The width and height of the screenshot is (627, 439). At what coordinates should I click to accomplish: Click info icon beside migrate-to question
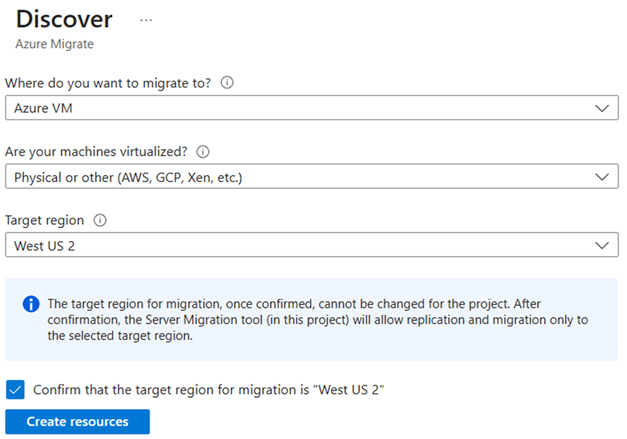pyautogui.click(x=228, y=83)
